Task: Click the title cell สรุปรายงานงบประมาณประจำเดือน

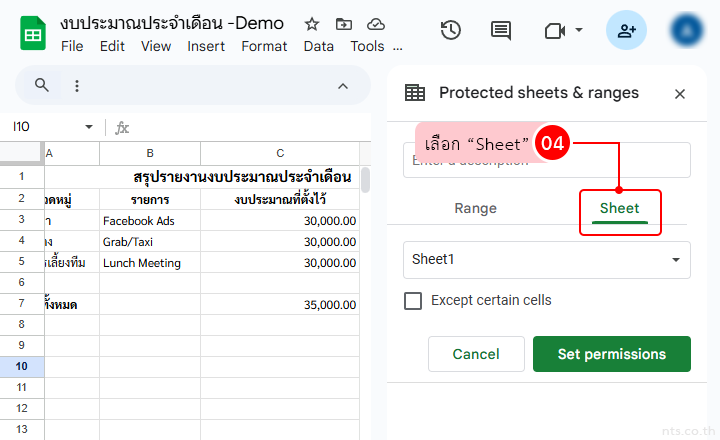Action: [x=242, y=177]
